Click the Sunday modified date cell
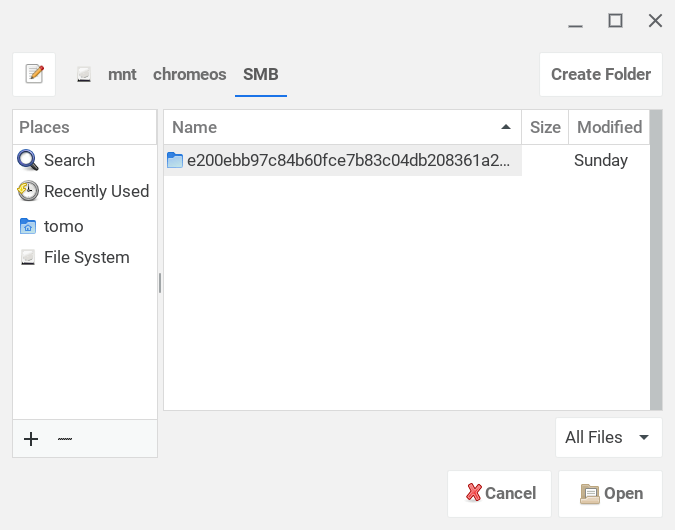The width and height of the screenshot is (675, 530). pos(601,160)
